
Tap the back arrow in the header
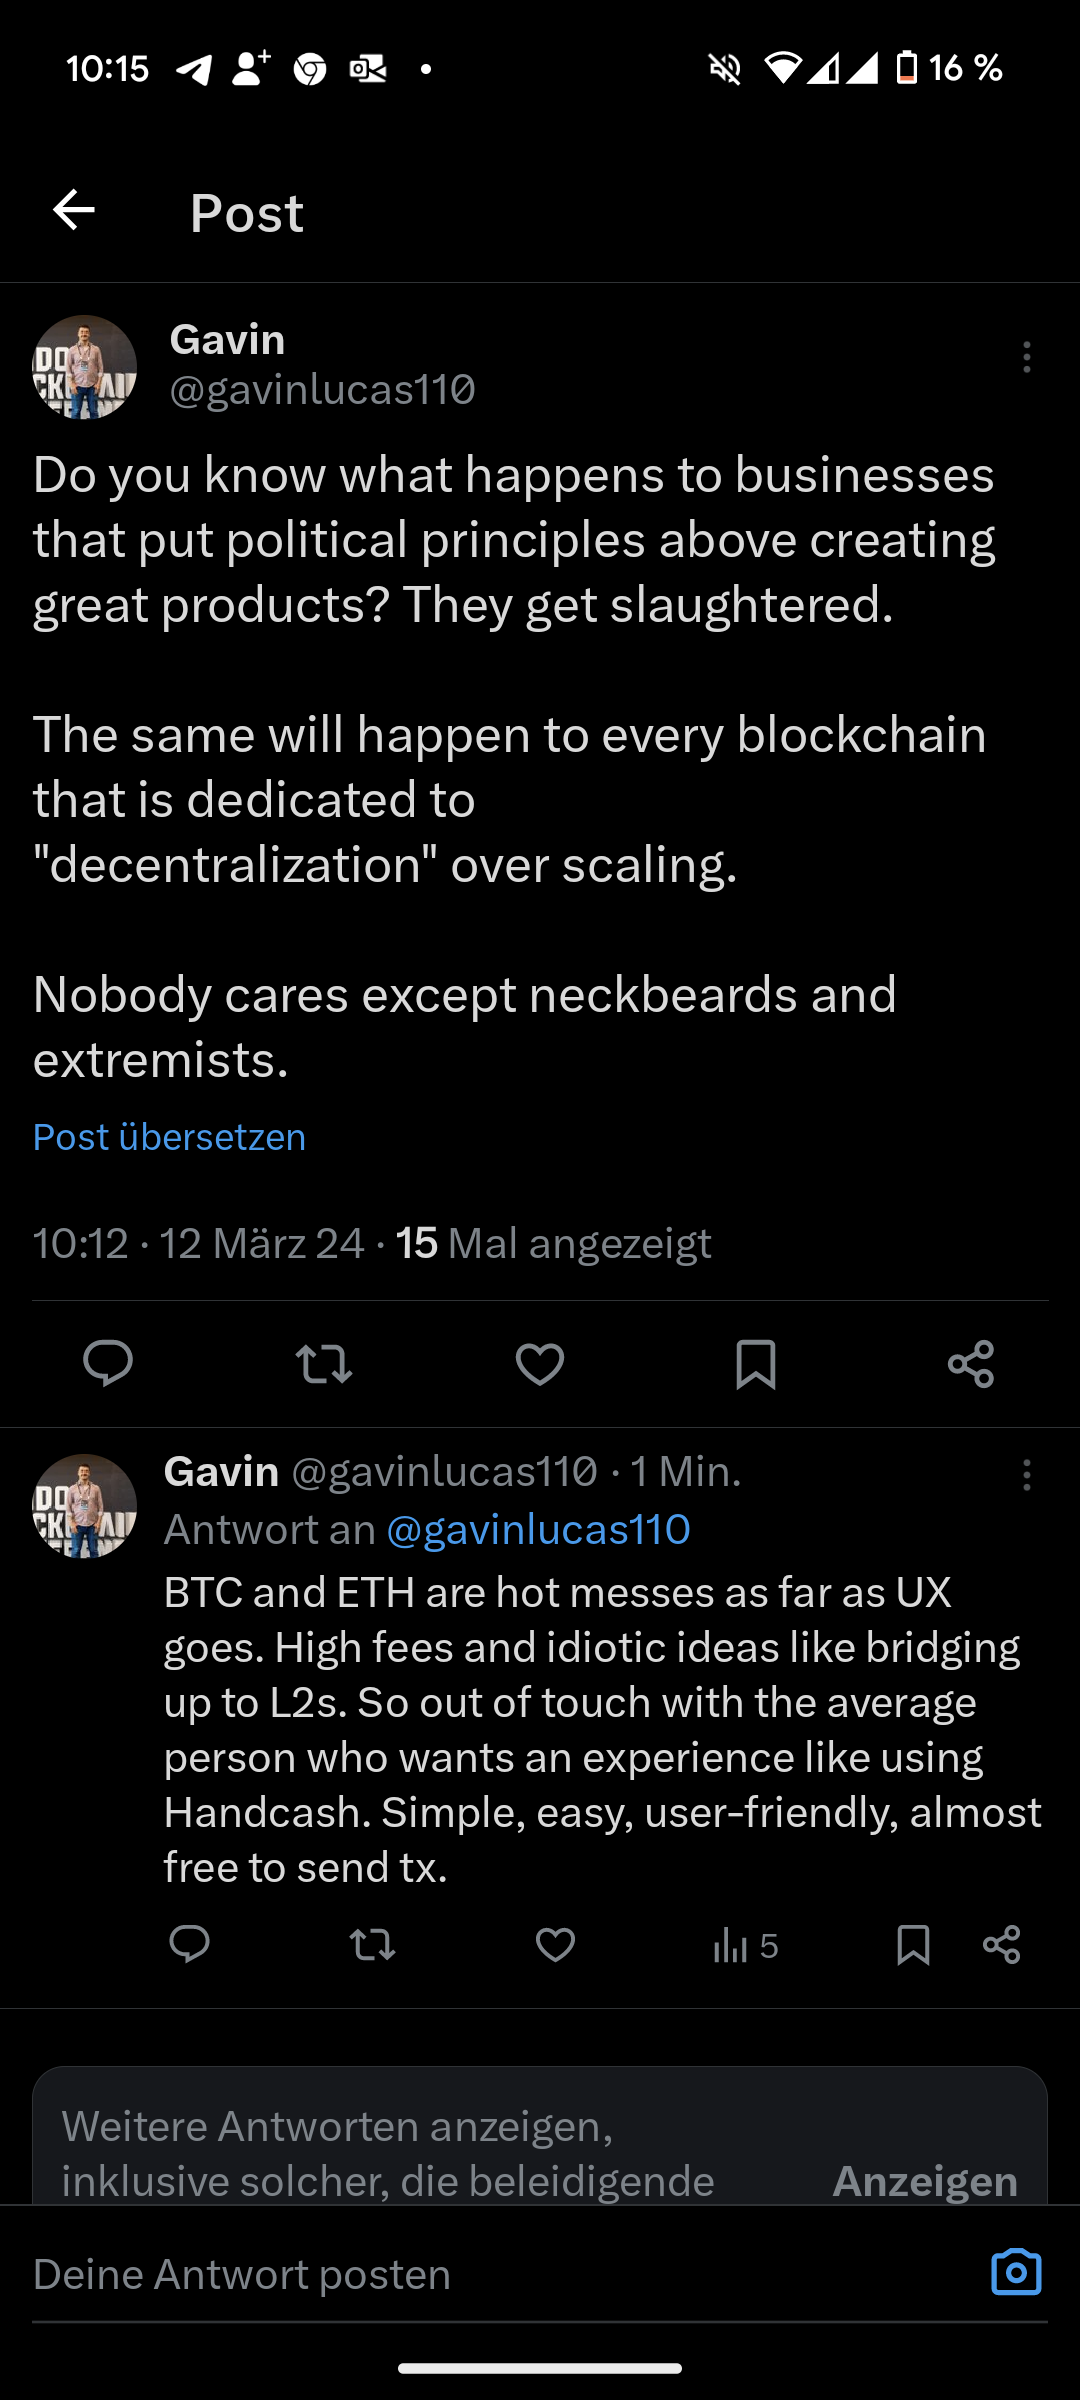pyautogui.click(x=74, y=211)
